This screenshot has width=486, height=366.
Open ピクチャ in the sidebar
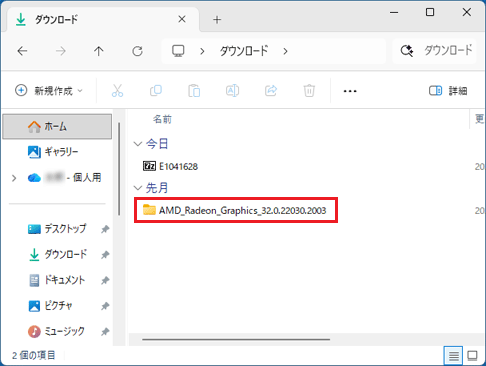pos(50,306)
